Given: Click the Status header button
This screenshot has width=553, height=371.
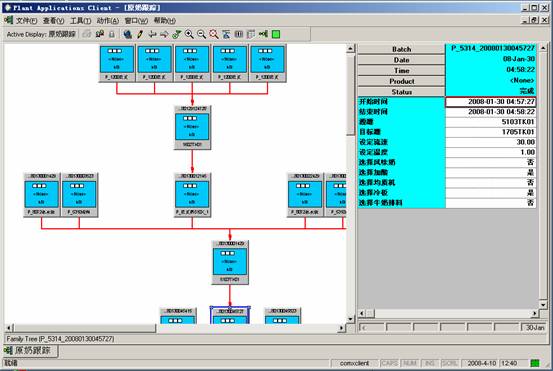Looking at the screenshot, I should pyautogui.click(x=401, y=92).
